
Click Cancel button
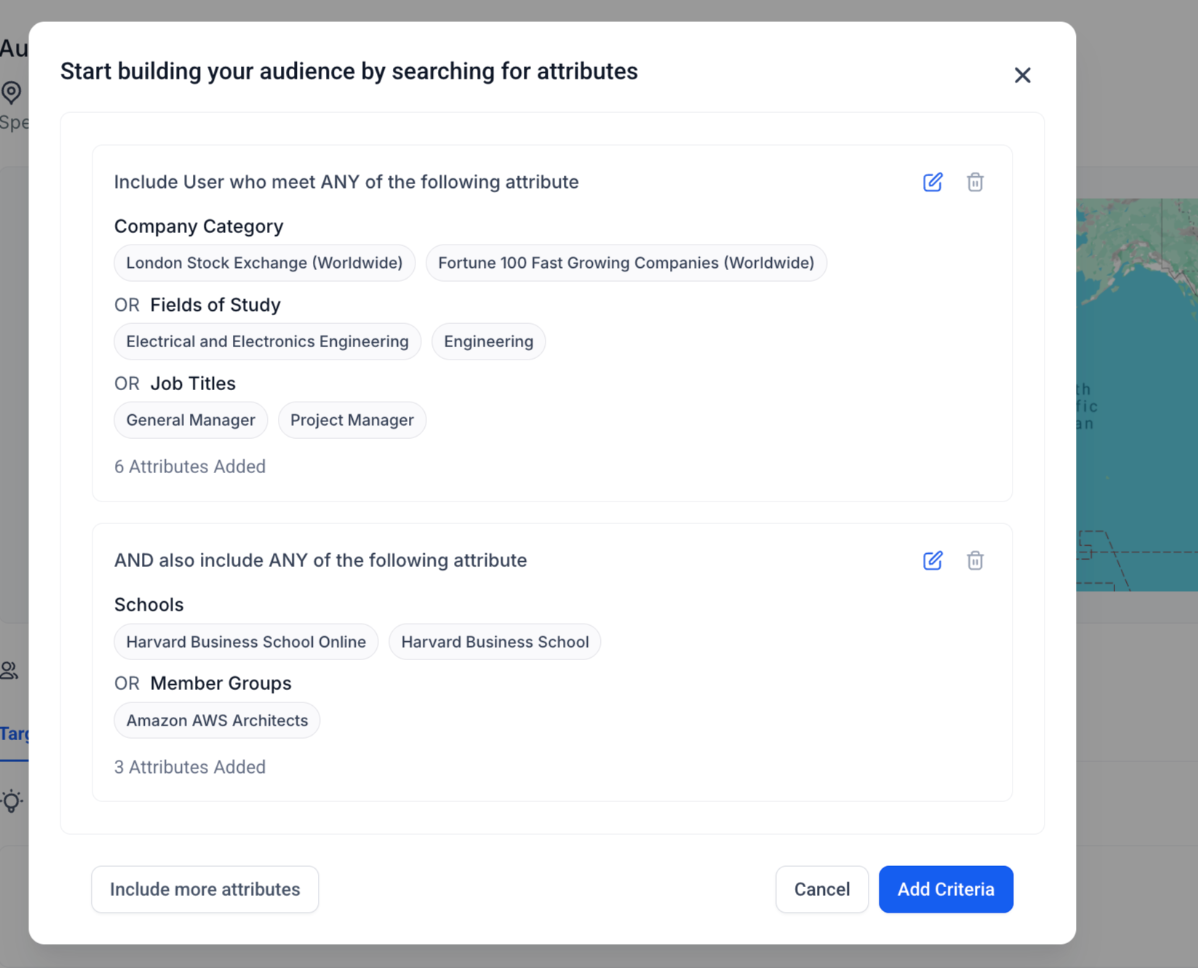tap(822, 889)
